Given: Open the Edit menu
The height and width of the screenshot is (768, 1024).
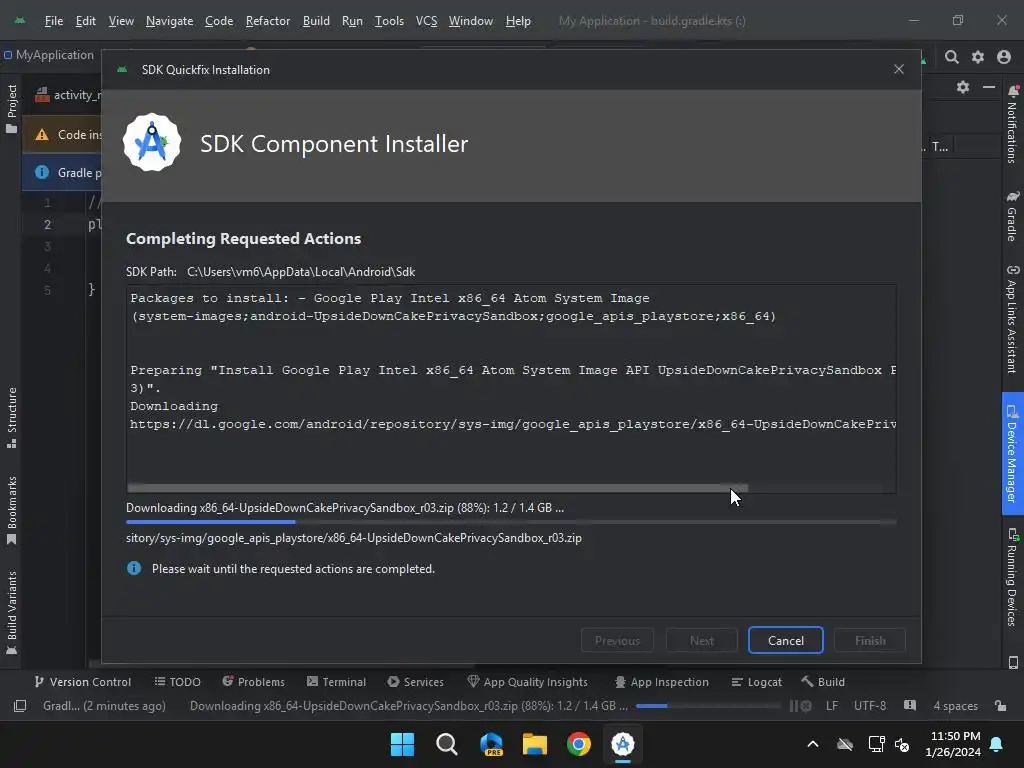Looking at the screenshot, I should pyautogui.click(x=86, y=21).
